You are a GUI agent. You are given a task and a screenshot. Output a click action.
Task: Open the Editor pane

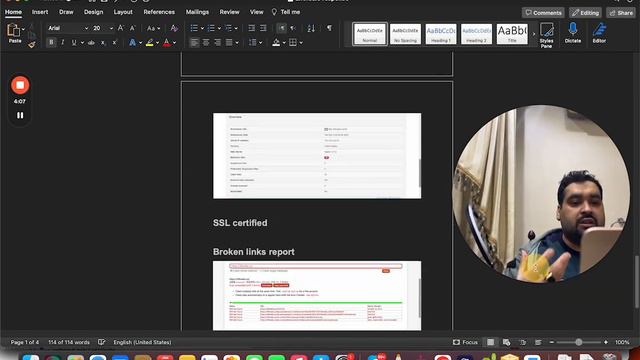(599, 33)
